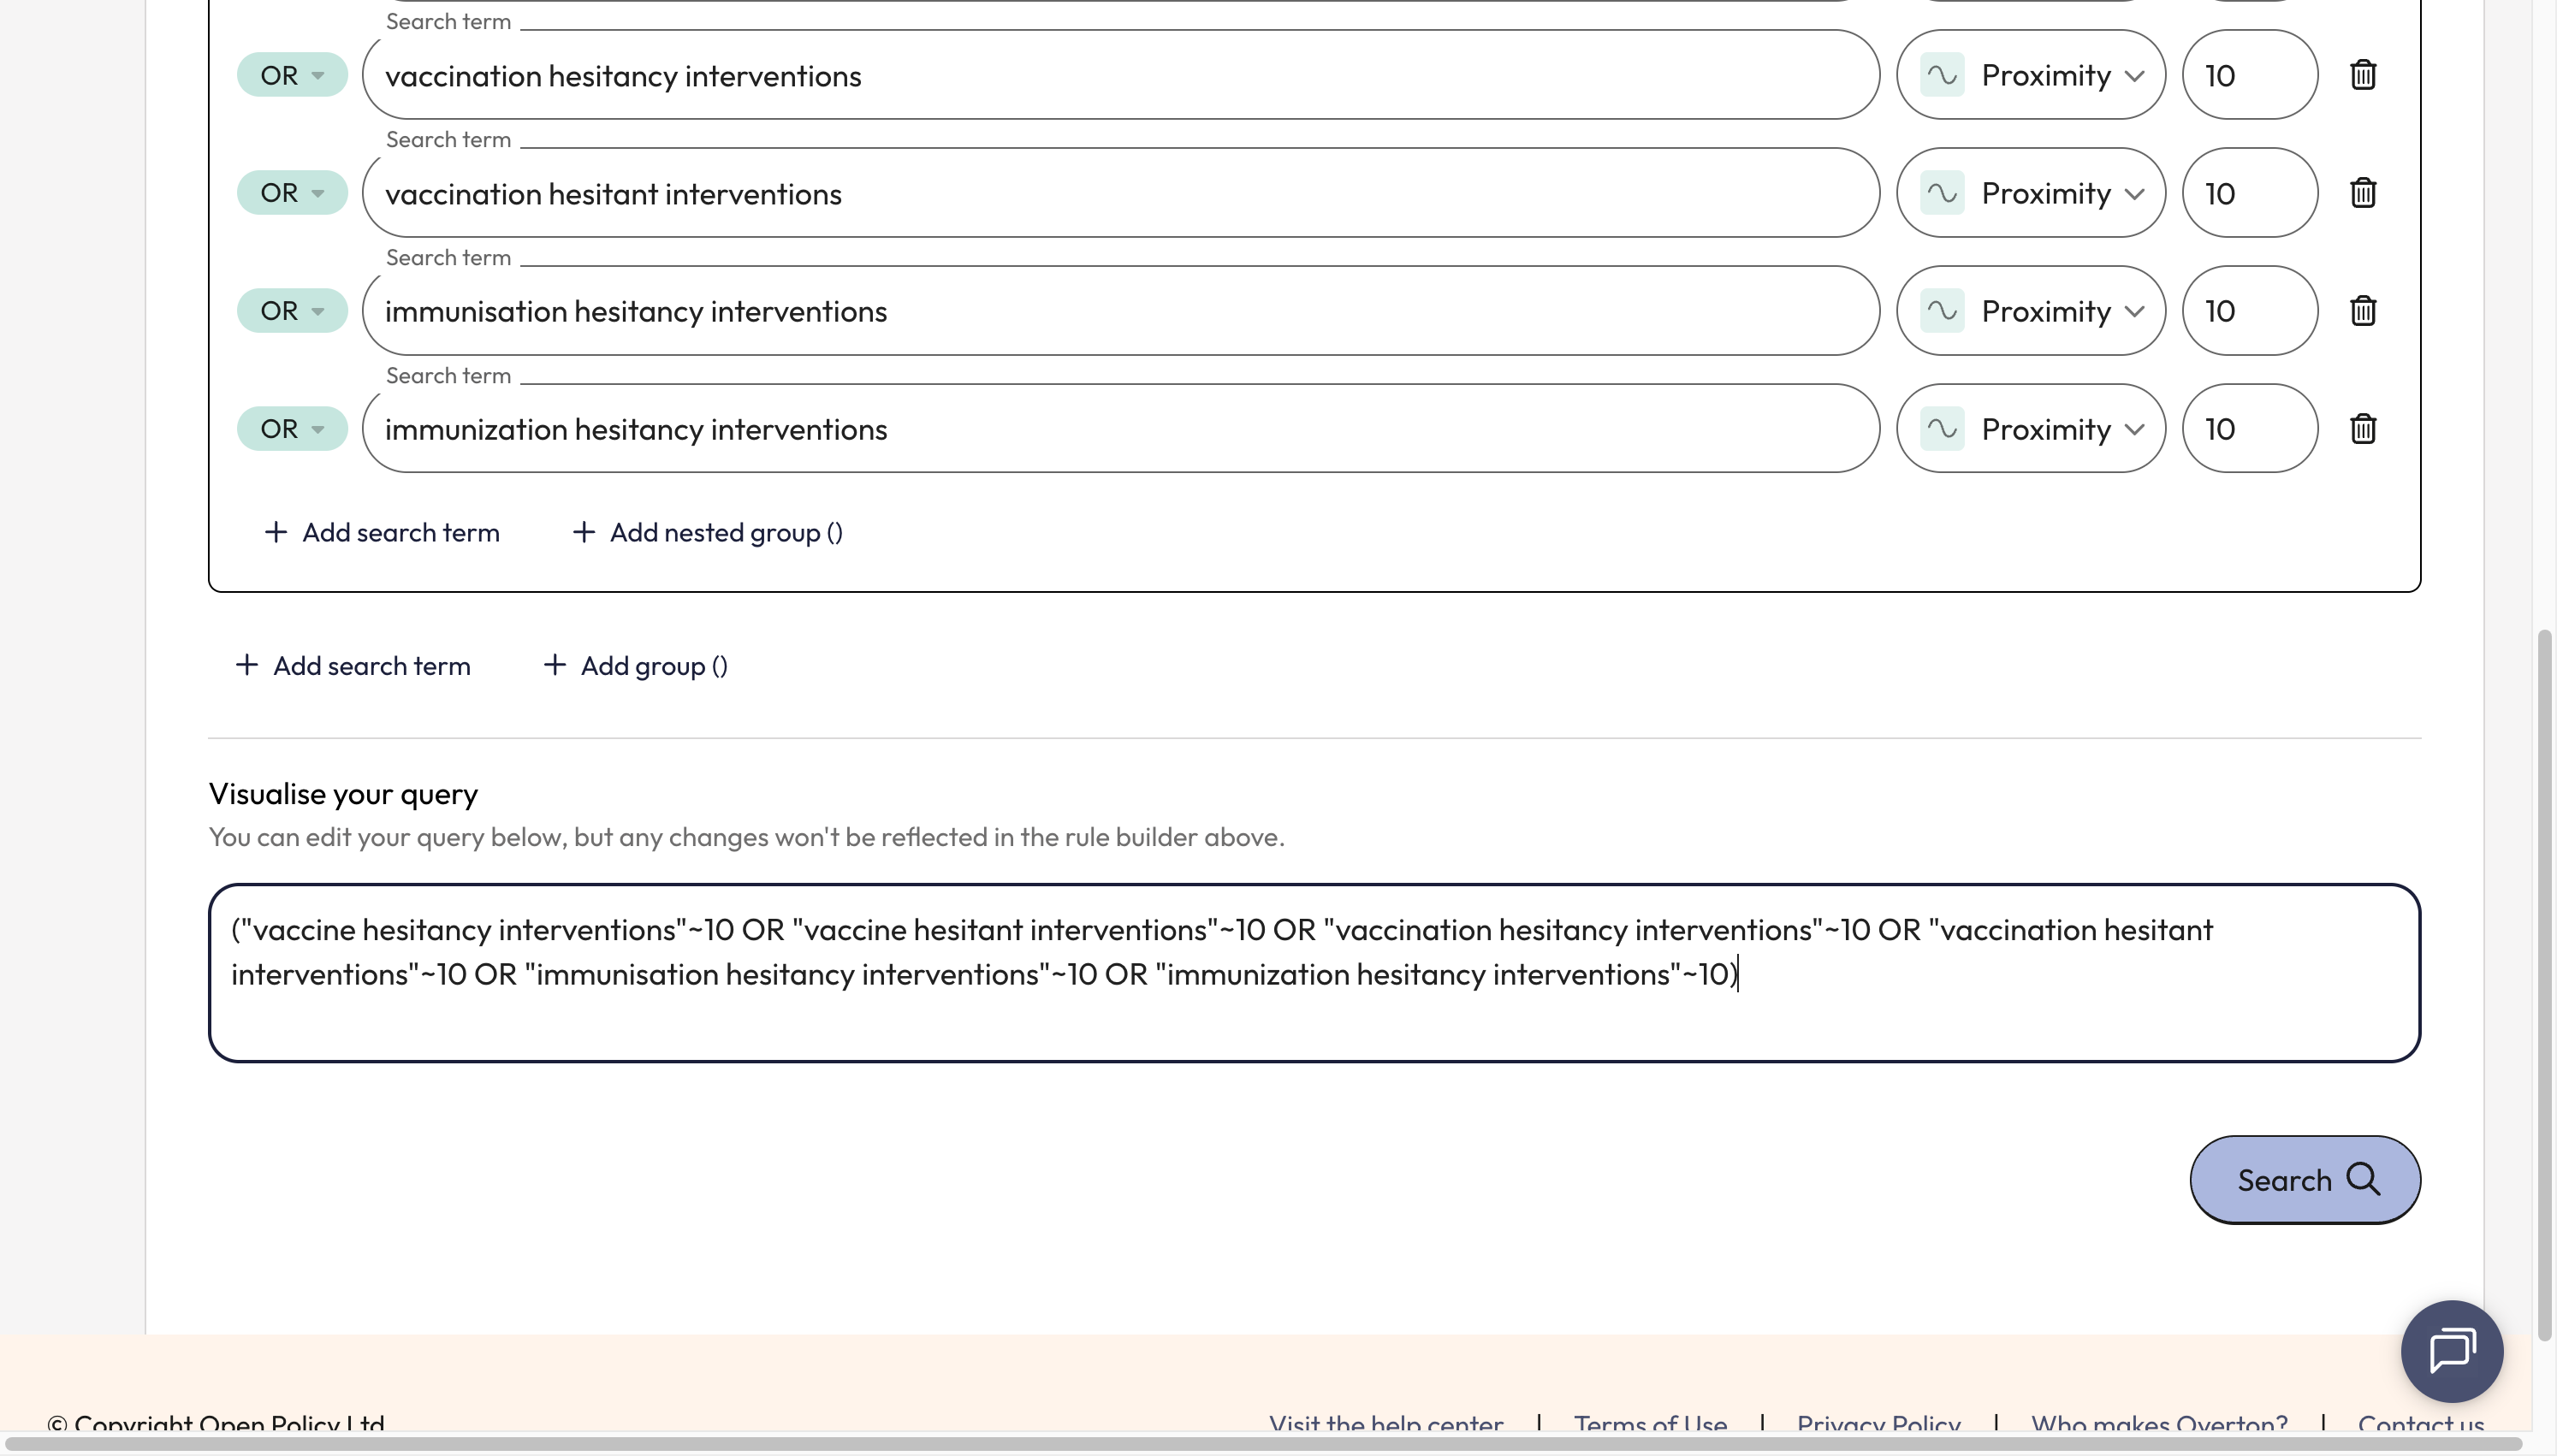Visit the help center link
Image resolution: width=2557 pixels, height=1456 pixels.
1386,1424
